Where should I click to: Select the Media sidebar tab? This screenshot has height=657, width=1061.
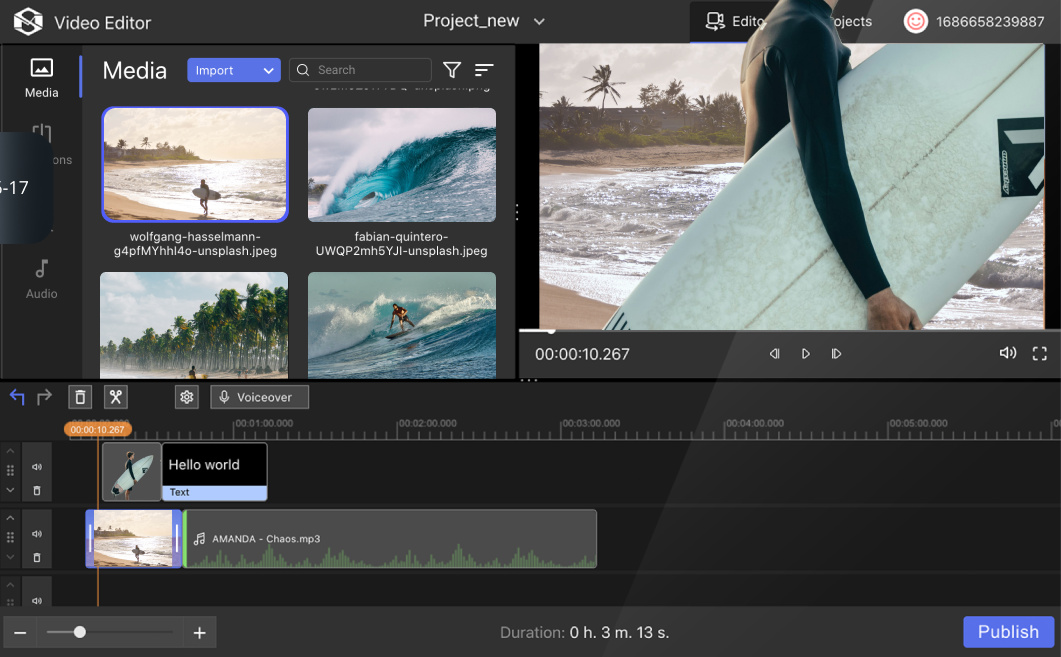pos(41,78)
